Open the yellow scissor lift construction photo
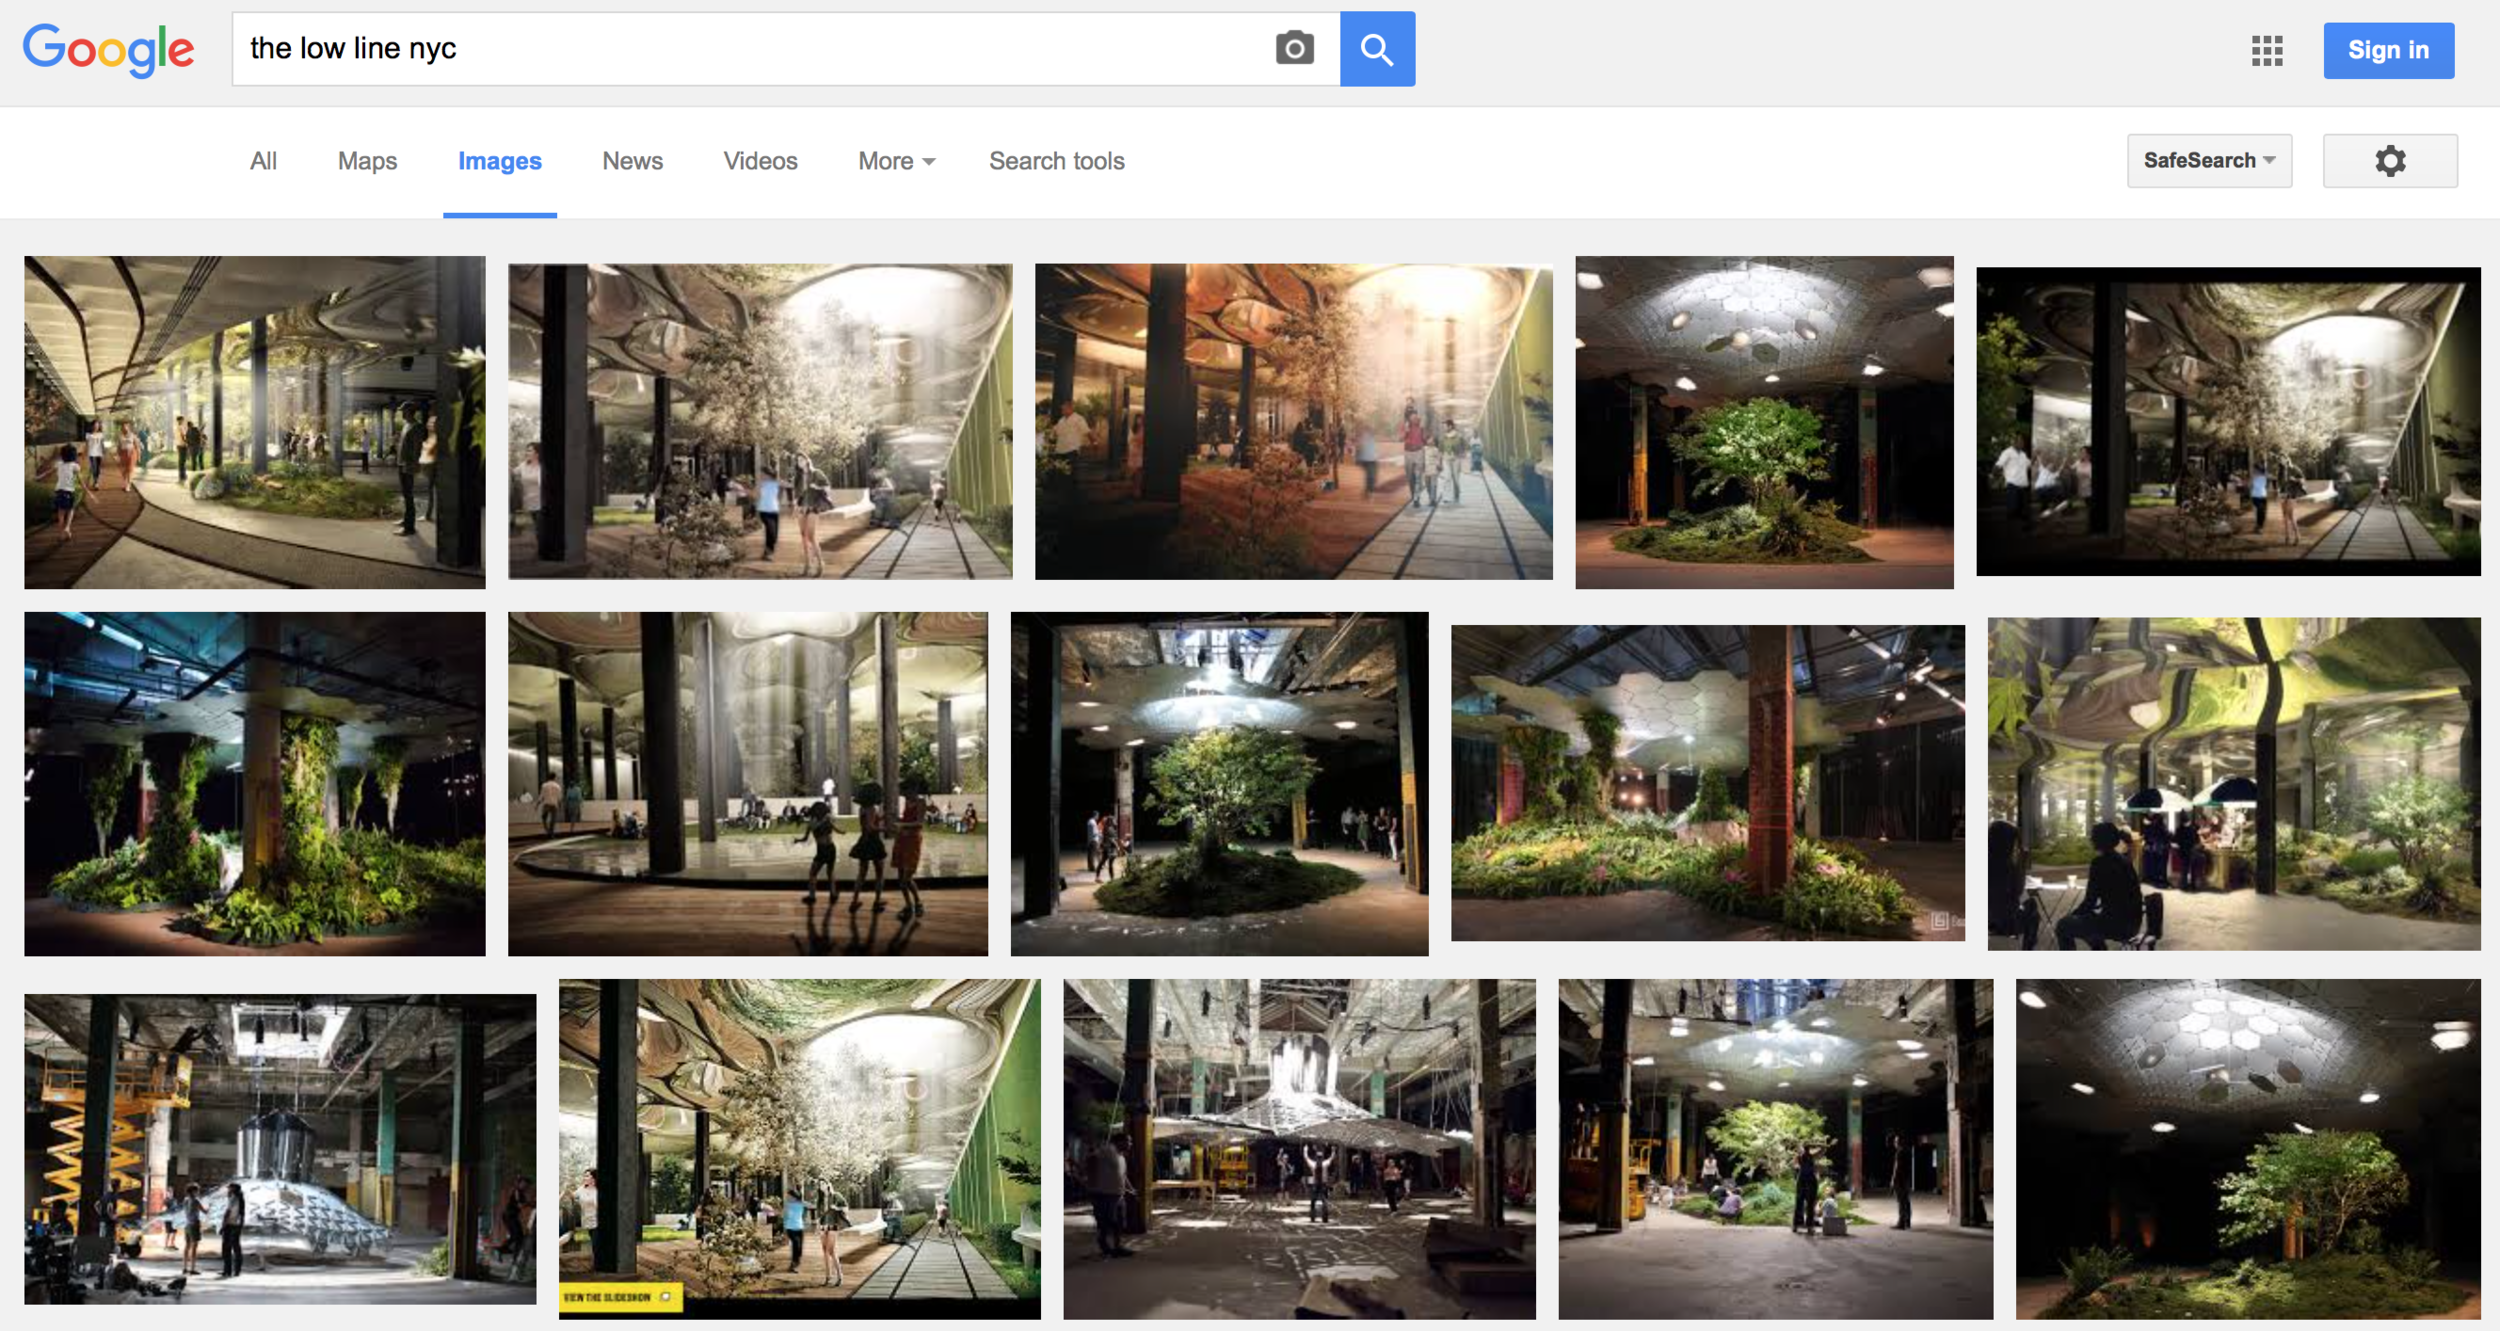The image size is (2500, 1331). 280,1149
